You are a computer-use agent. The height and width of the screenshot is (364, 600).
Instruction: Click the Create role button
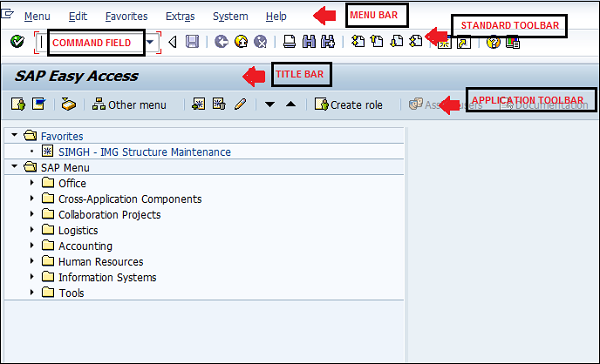pyautogui.click(x=349, y=104)
